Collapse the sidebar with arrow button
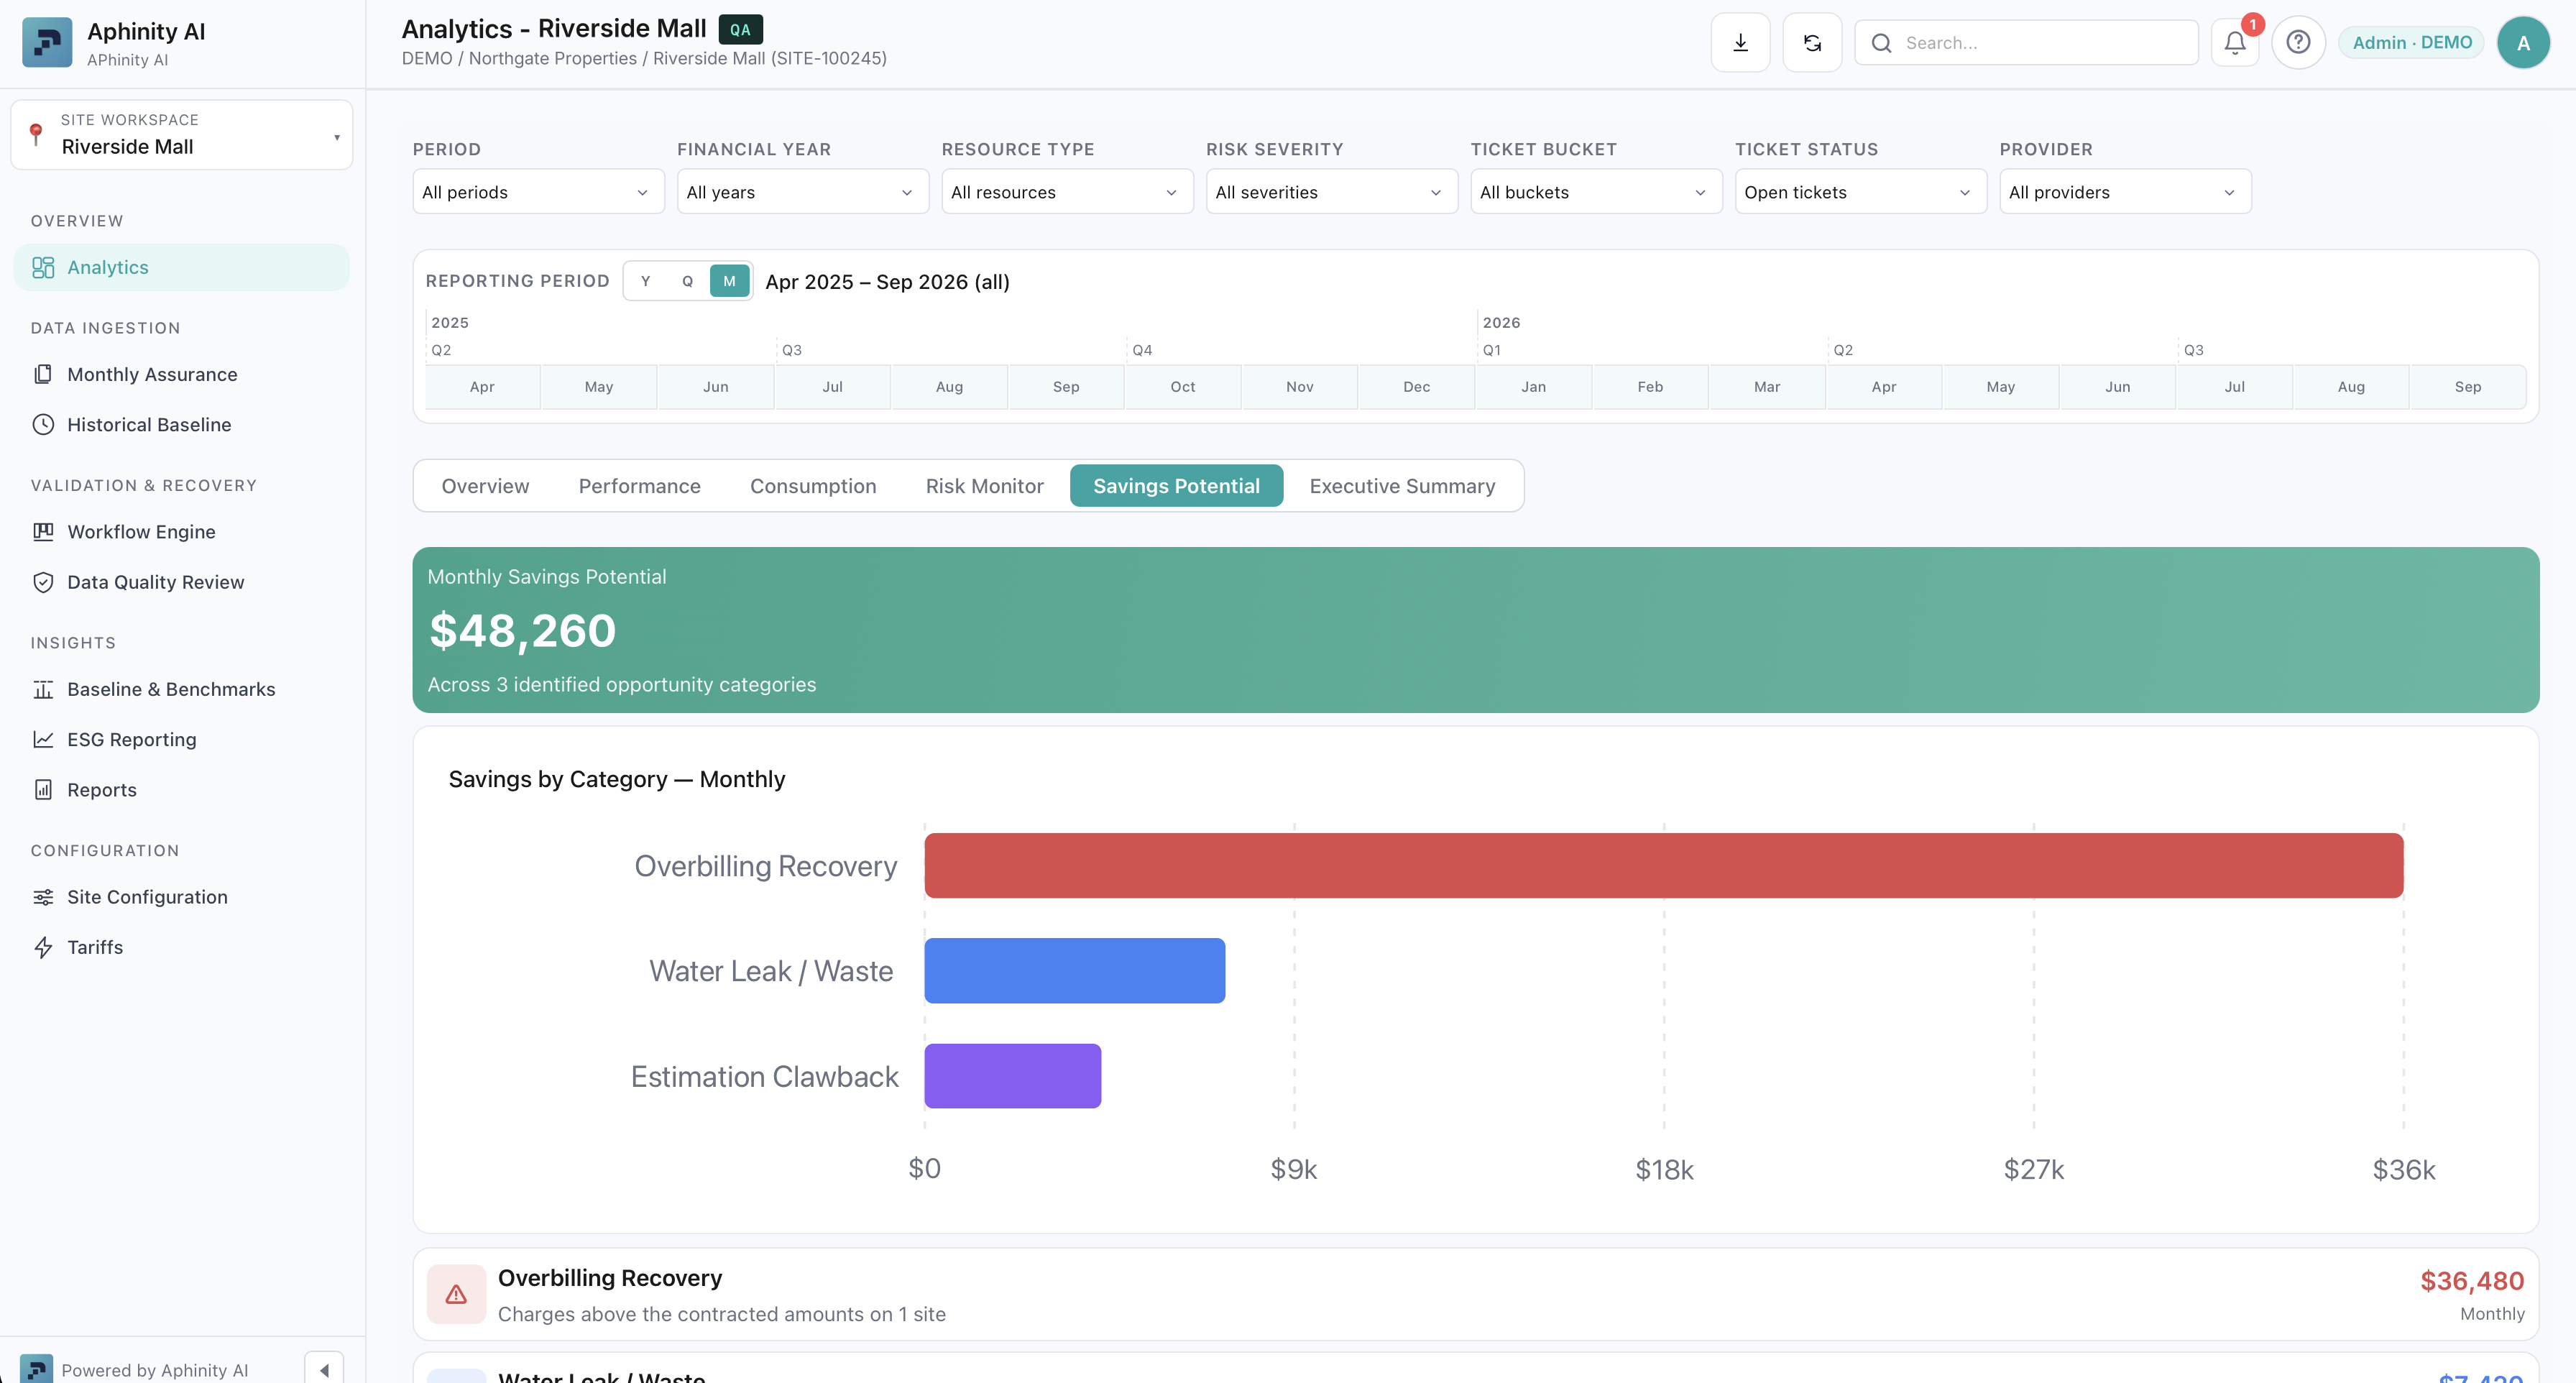Screen dimensions: 2576x1383 [x=324, y=1369]
